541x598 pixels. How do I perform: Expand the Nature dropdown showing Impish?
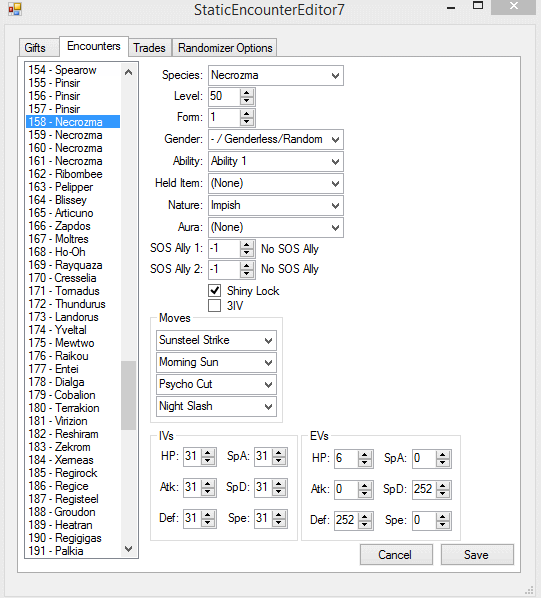point(276,206)
